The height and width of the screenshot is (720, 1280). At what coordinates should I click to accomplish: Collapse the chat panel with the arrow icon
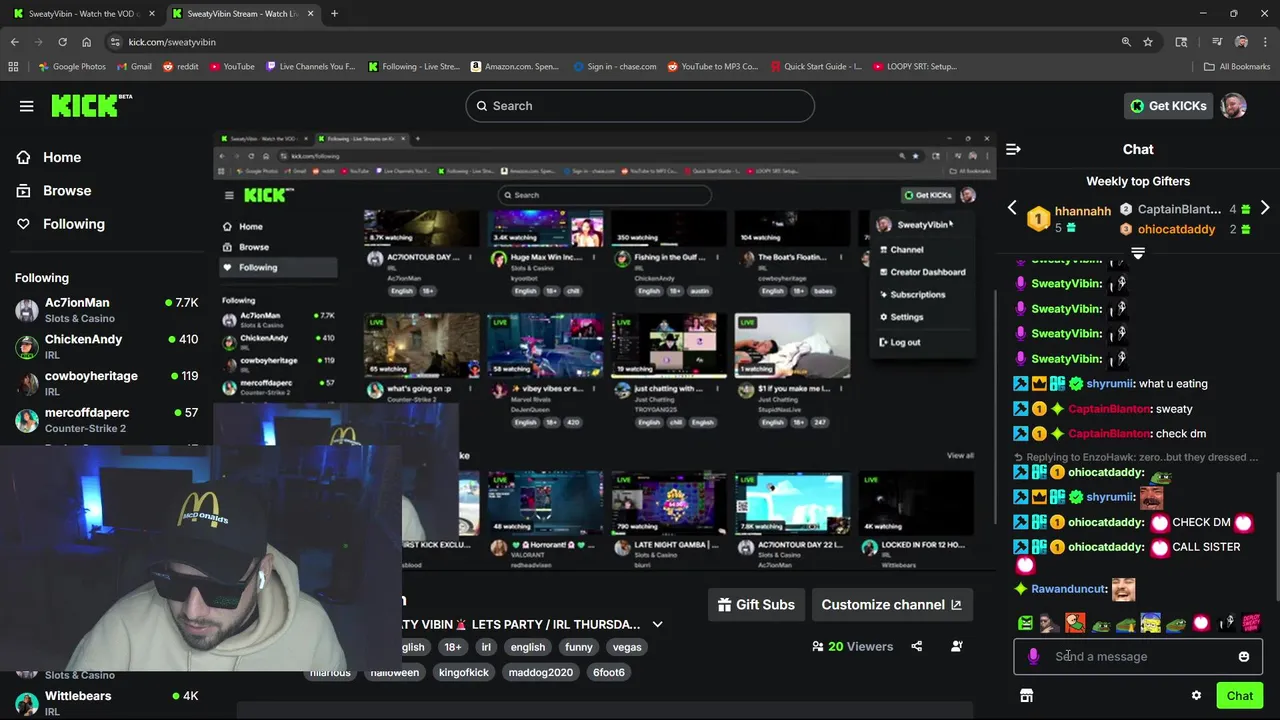[1013, 149]
